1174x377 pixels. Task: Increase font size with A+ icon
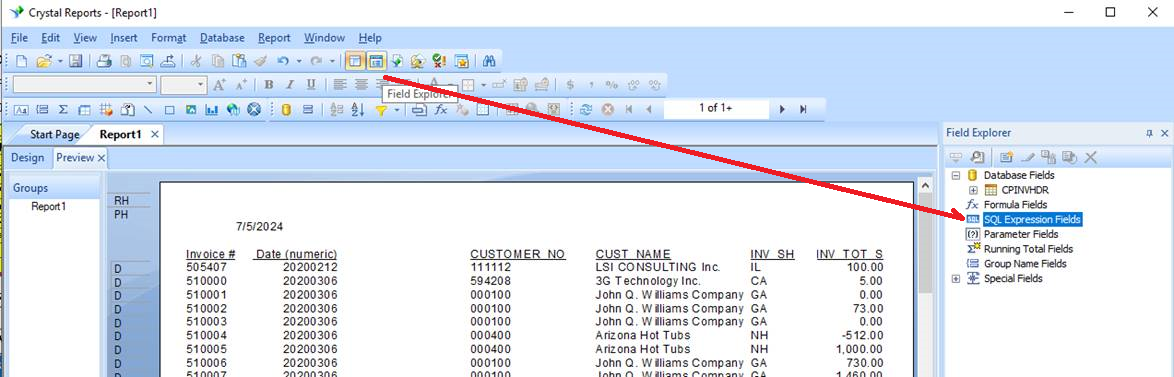[219, 85]
